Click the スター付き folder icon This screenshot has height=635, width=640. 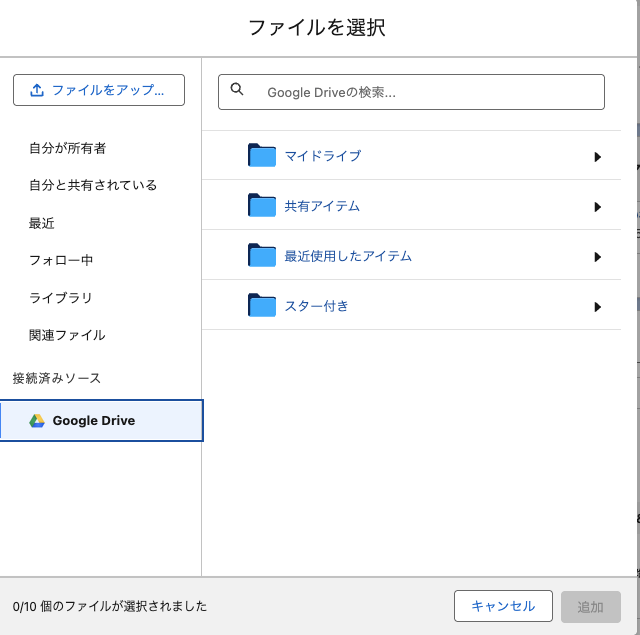(261, 306)
